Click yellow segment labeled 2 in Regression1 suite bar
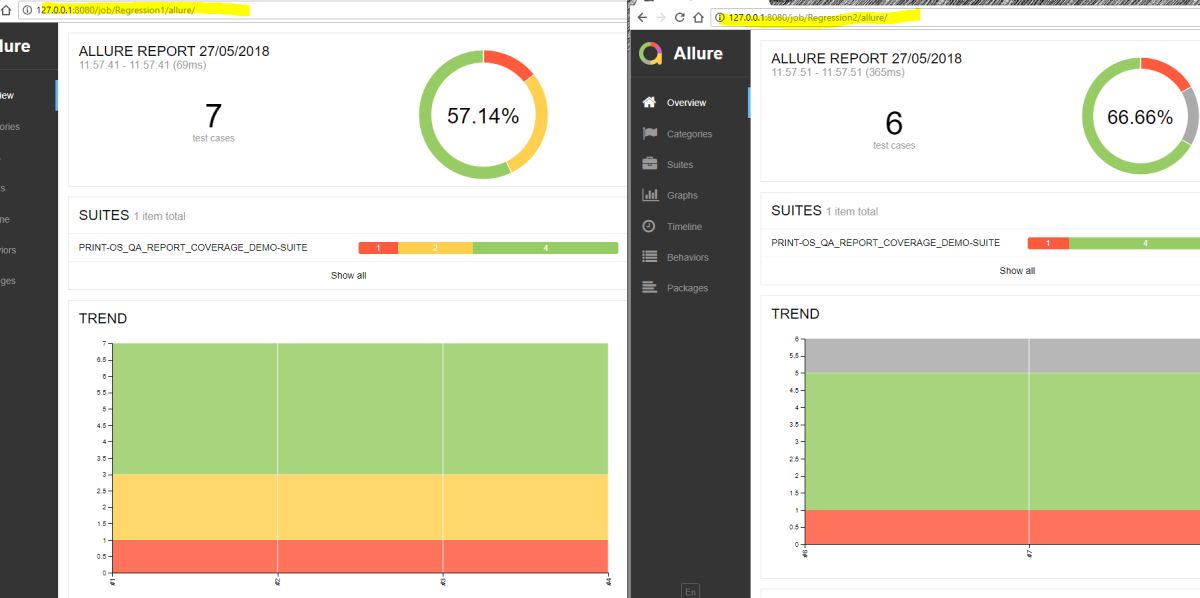Screen dimensions: 1200x598 click(435, 247)
